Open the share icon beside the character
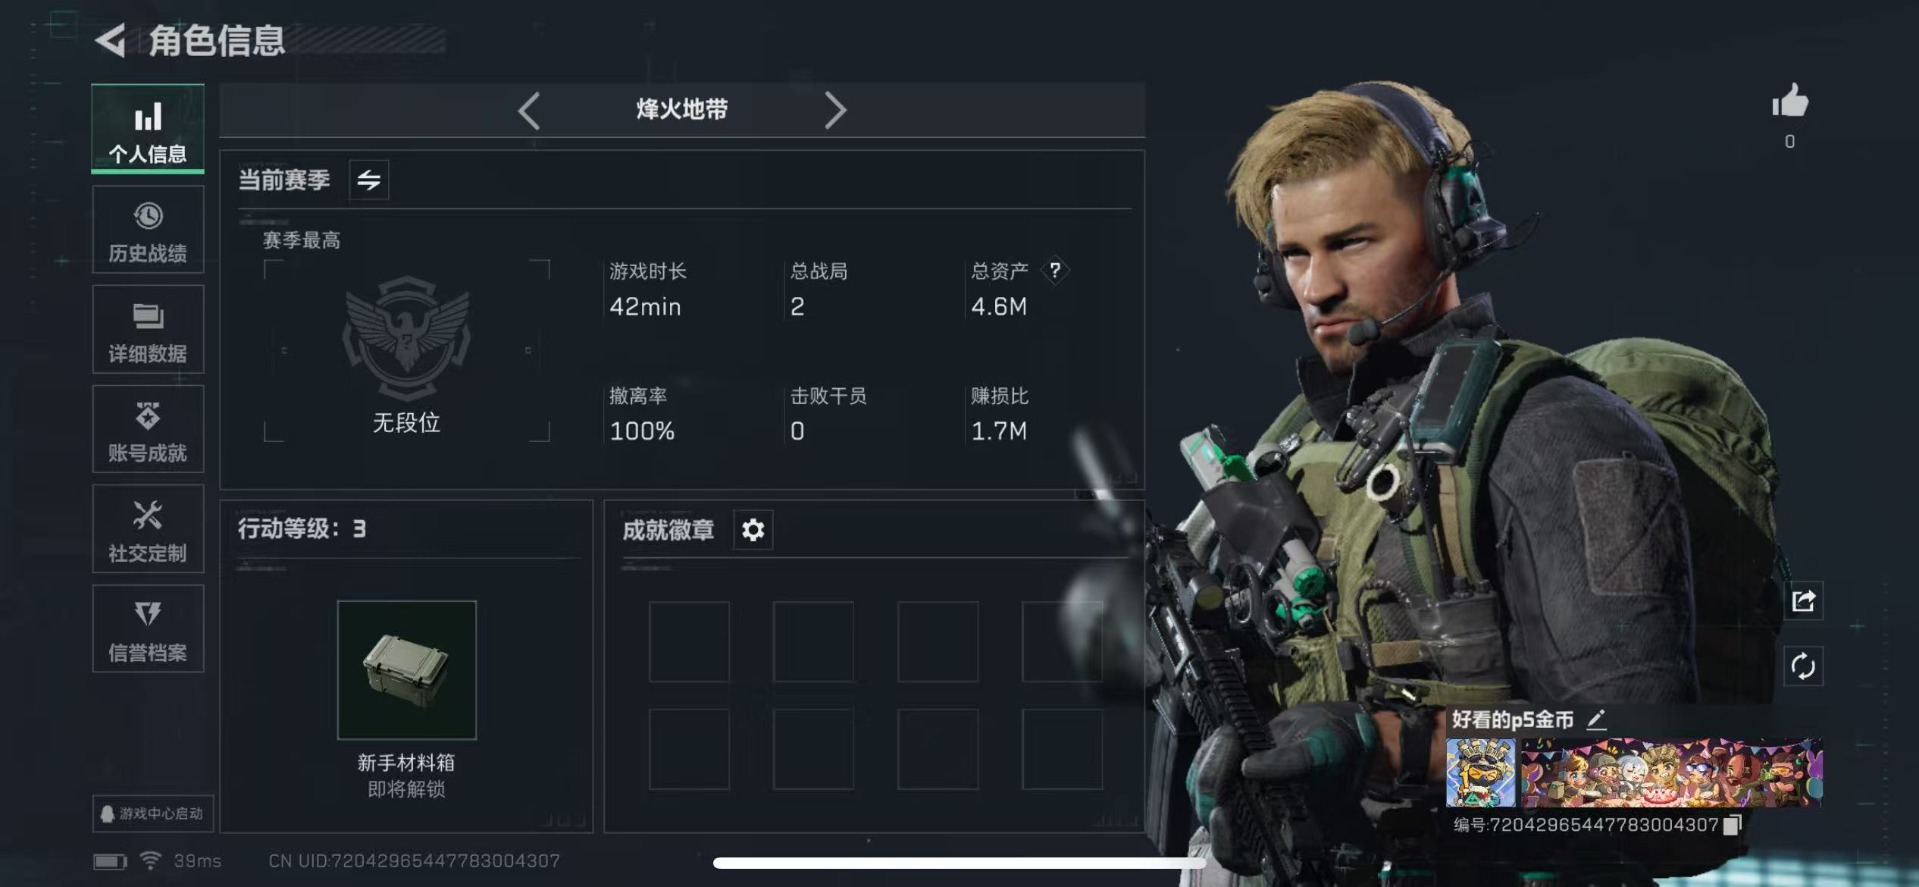 1803,601
